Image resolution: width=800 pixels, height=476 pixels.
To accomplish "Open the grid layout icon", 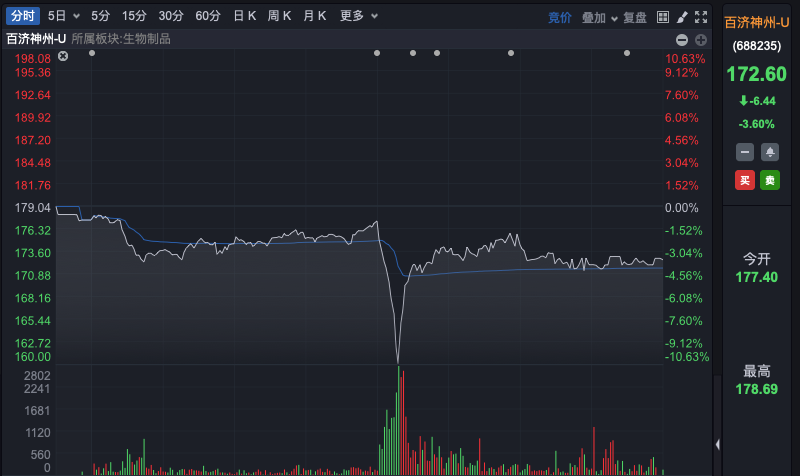I will tap(663, 17).
